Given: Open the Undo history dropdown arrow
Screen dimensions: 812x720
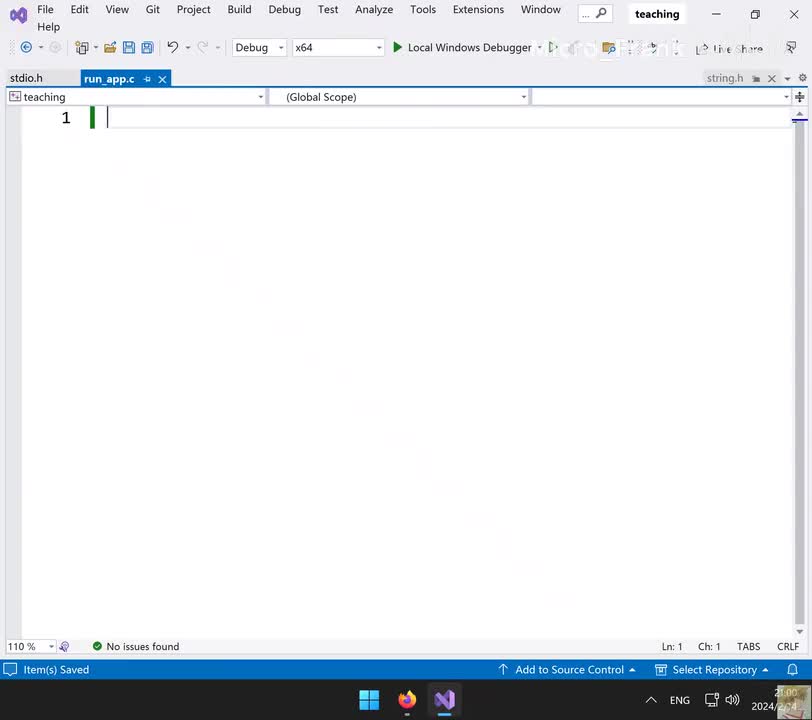Looking at the screenshot, I should 188,48.
